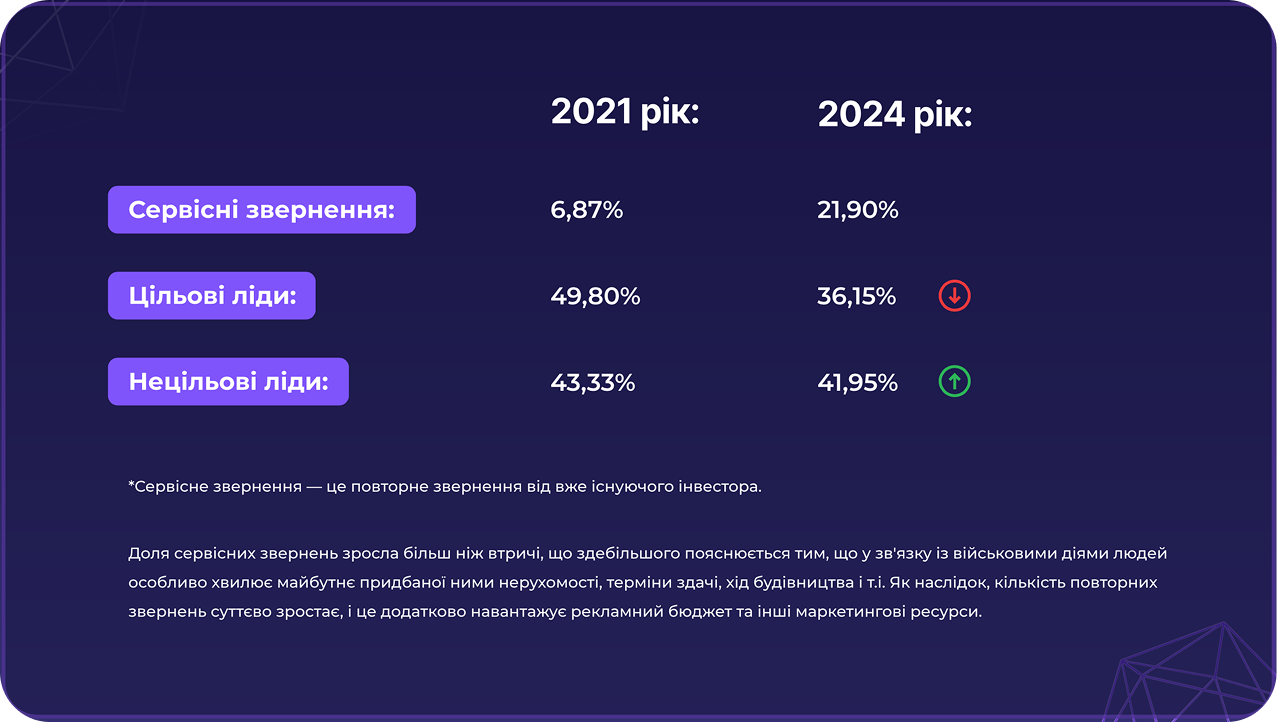Screen dimensions: 1277x722
Task: Click the 49,80% value
Action: pyautogui.click(x=596, y=296)
